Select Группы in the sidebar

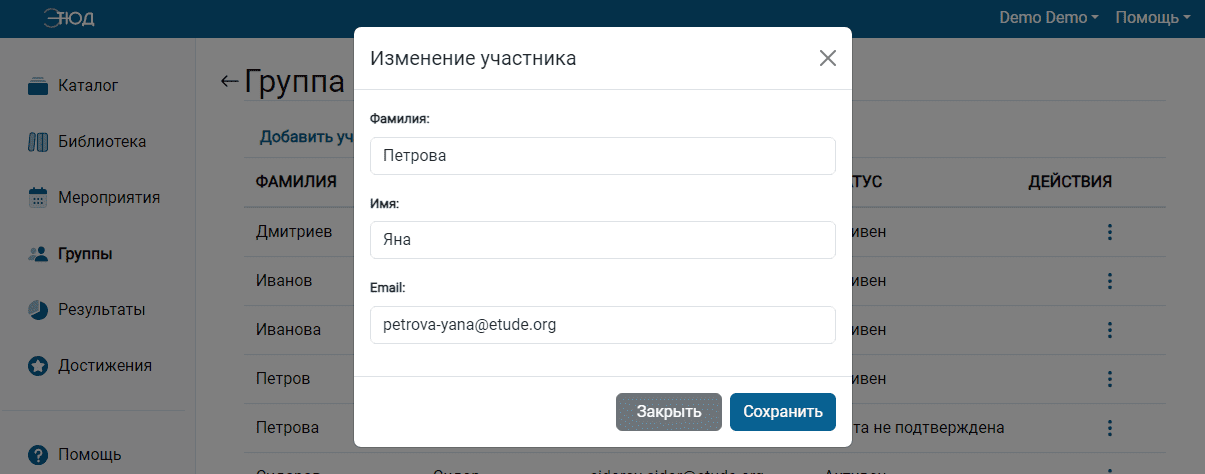[85, 254]
